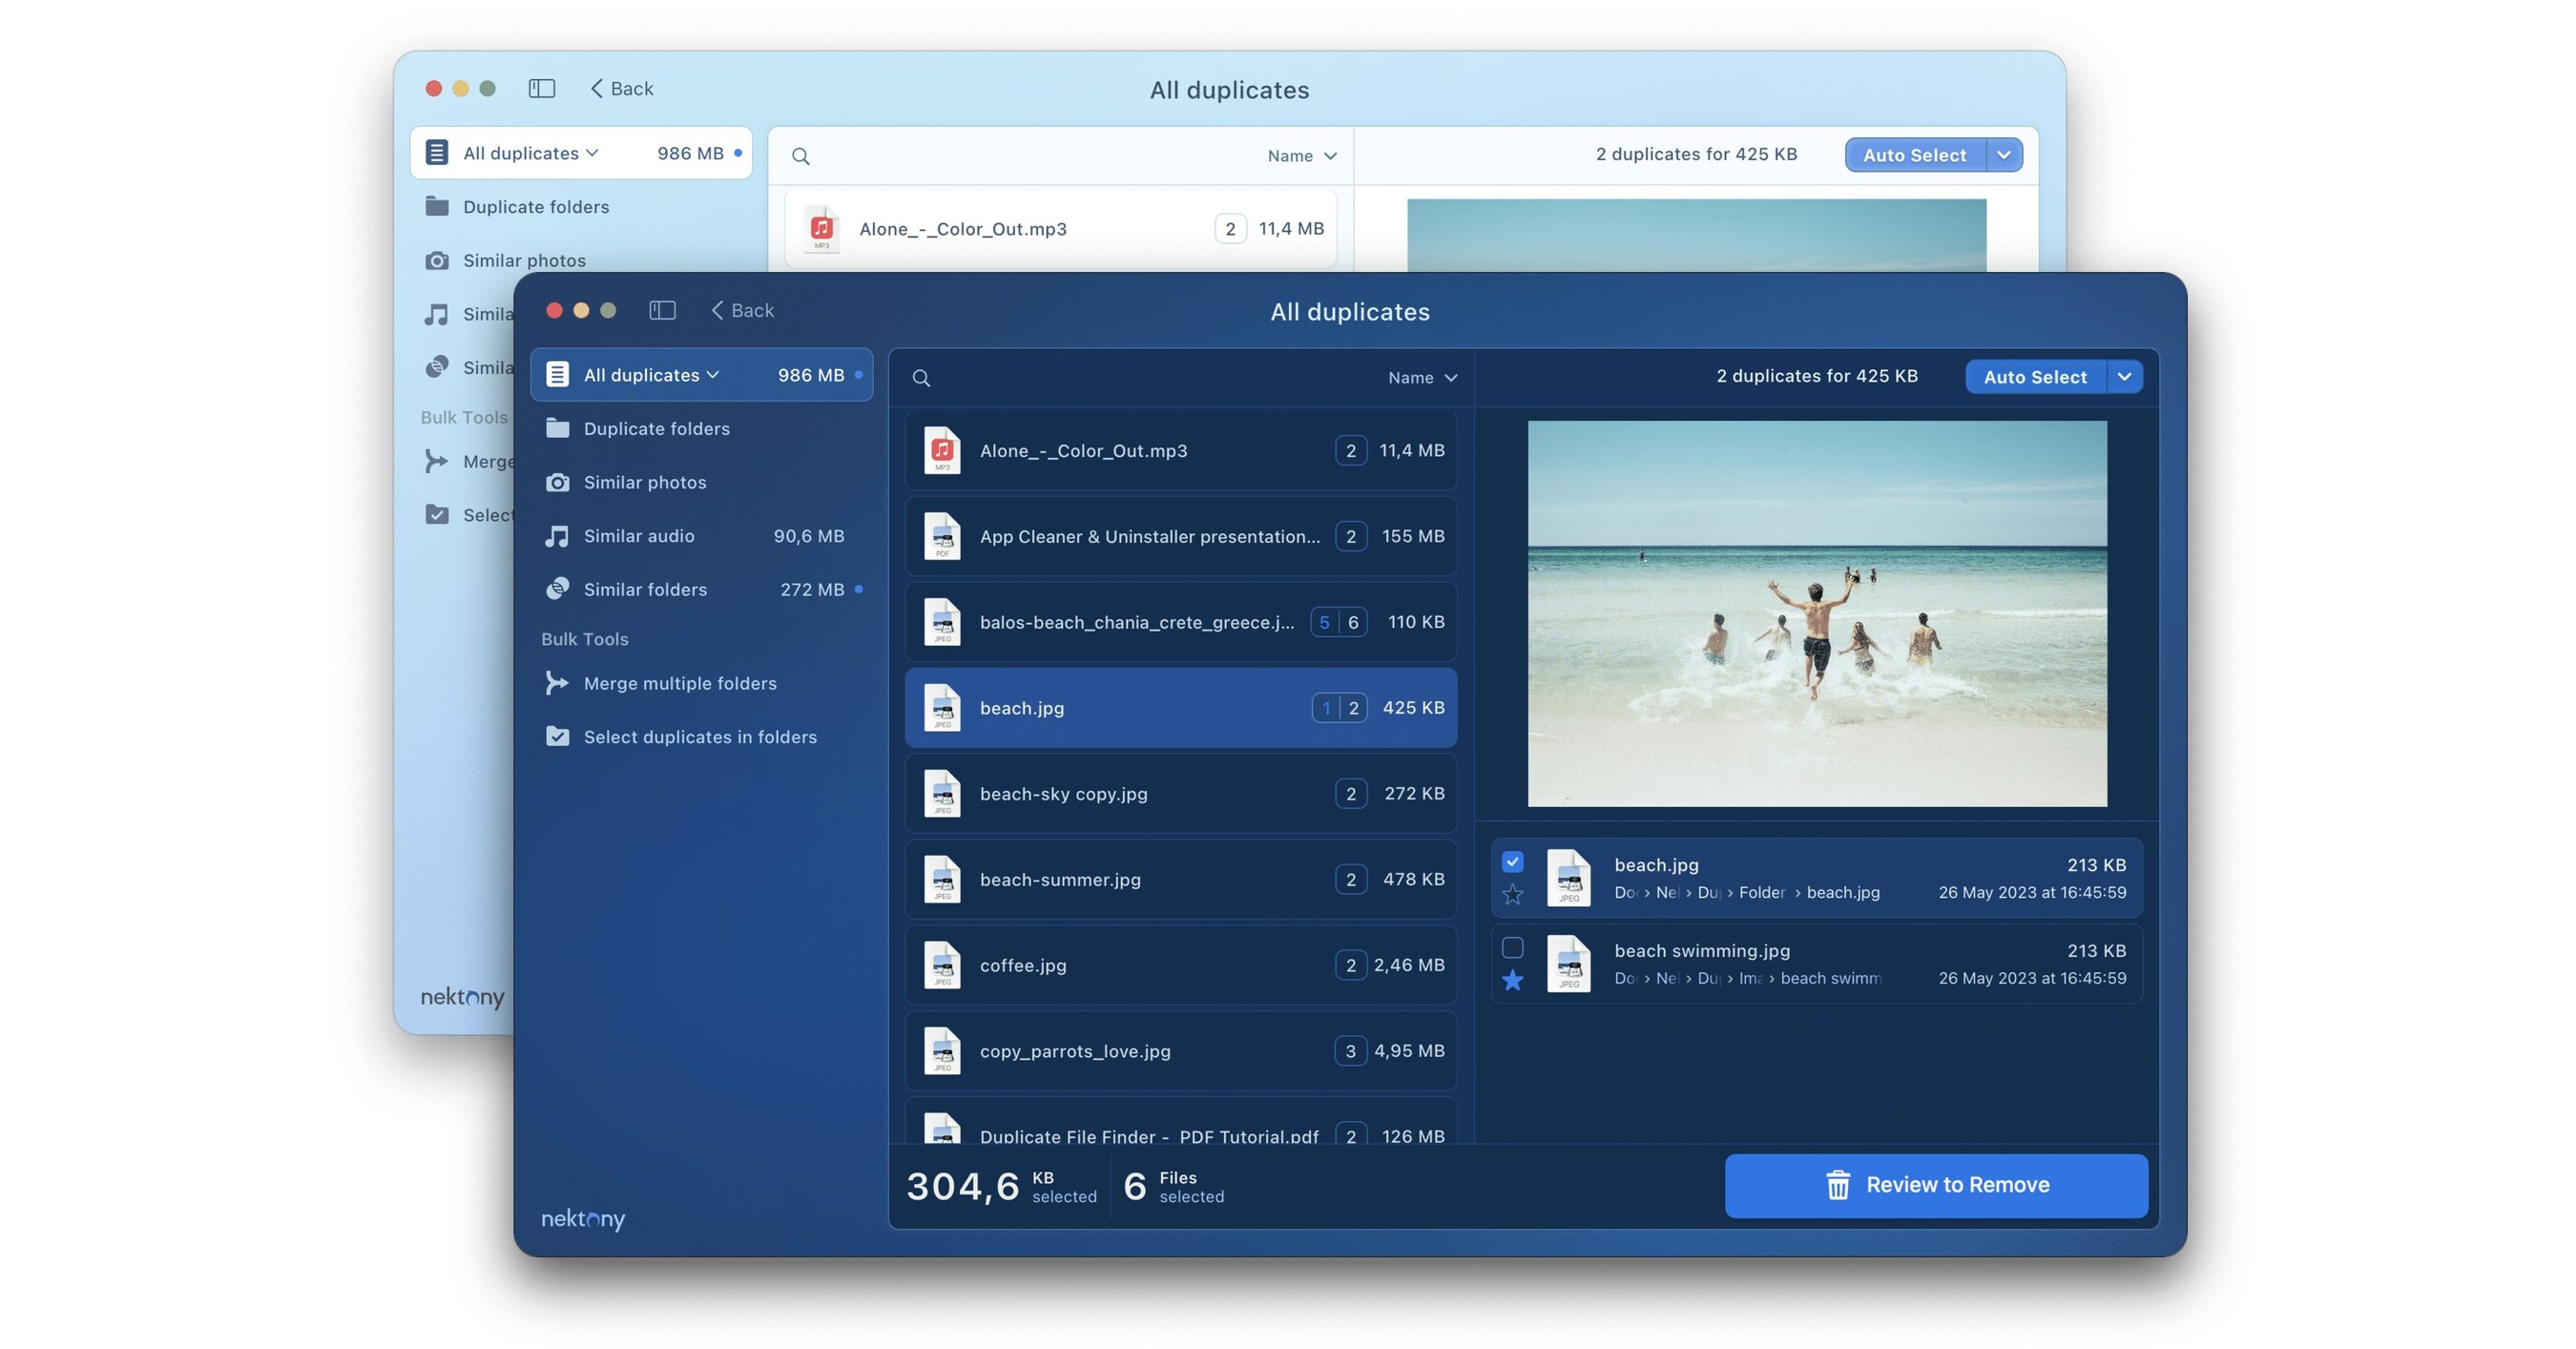The height and width of the screenshot is (1349, 2576).
Task: Click the Select duplicates checkmark folder icon
Action: 557,737
